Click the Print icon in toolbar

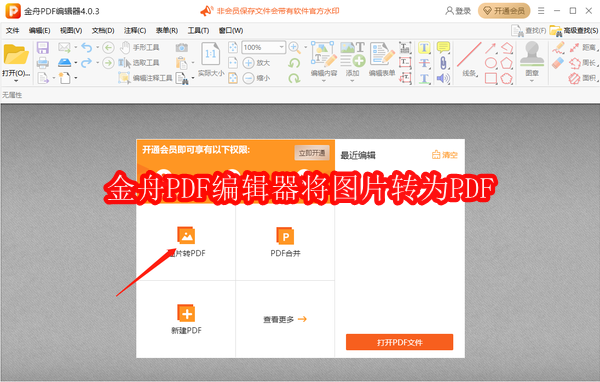[42, 63]
